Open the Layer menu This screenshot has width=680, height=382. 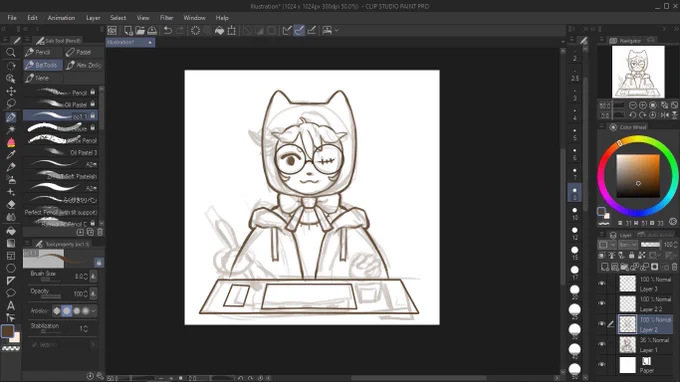click(x=93, y=18)
